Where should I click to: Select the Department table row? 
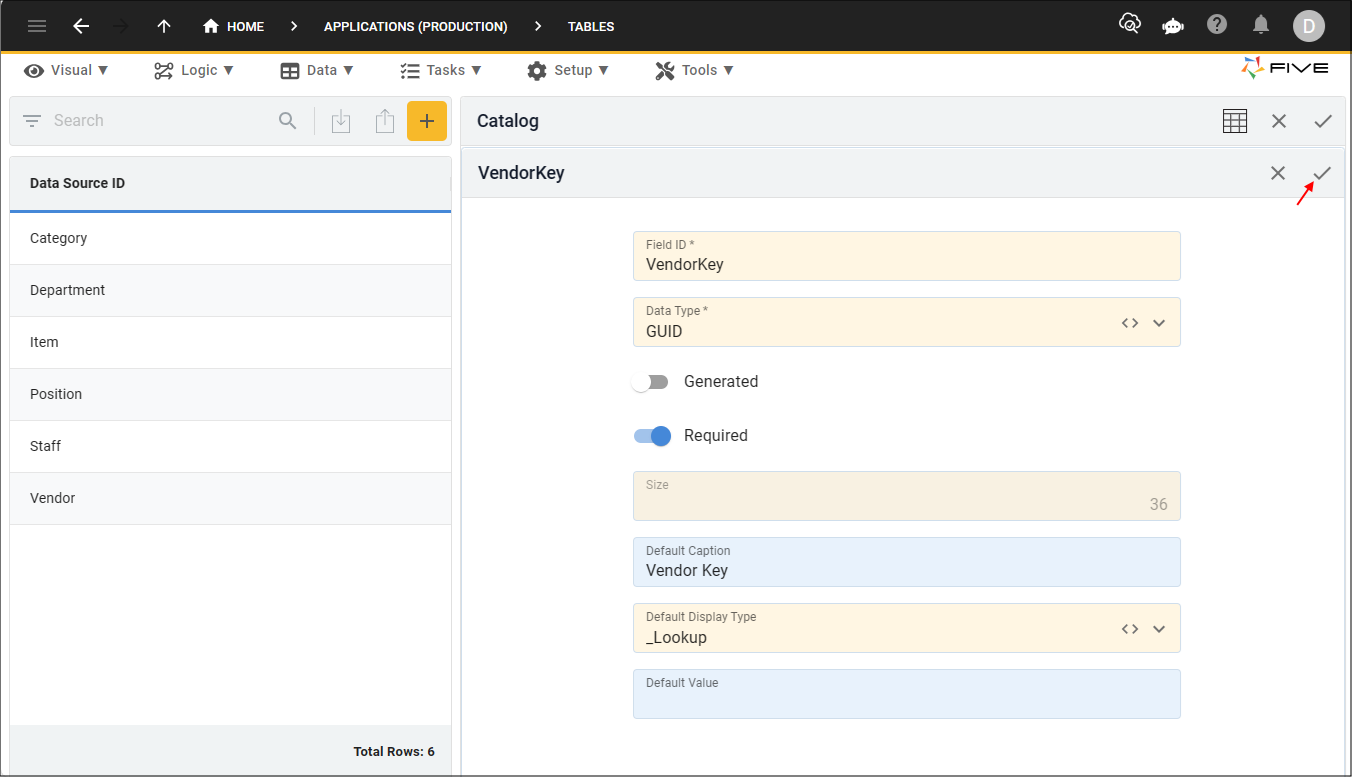230,290
